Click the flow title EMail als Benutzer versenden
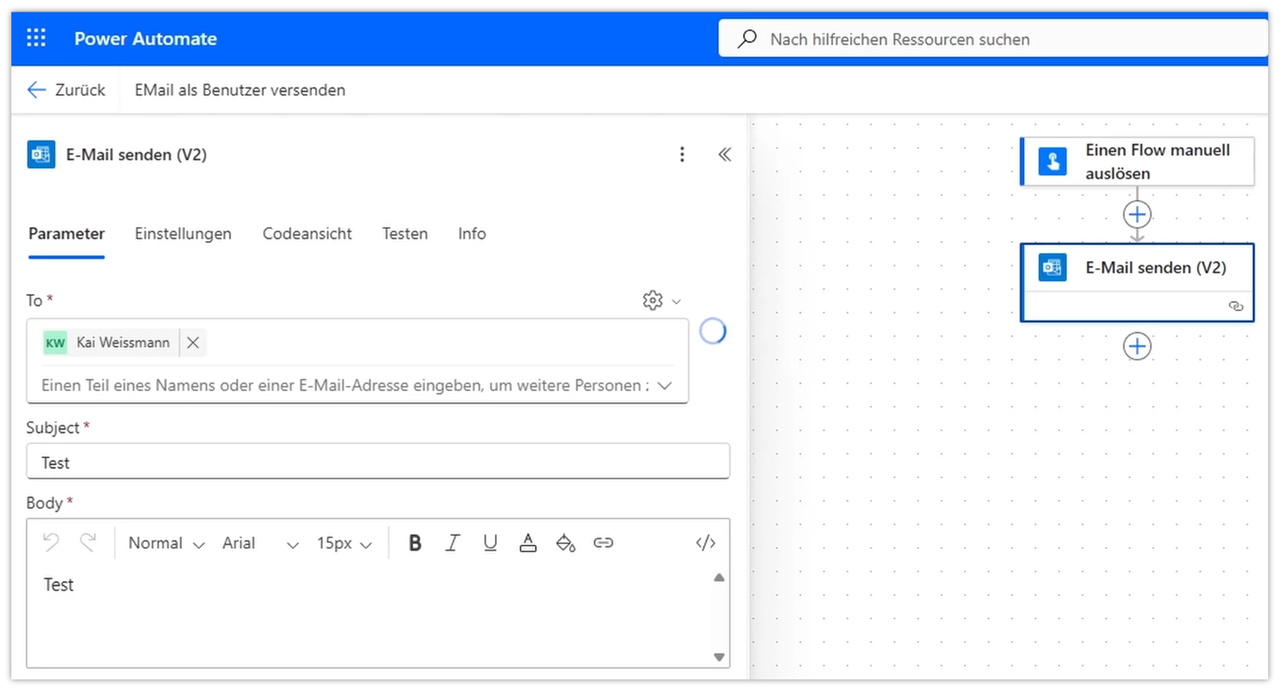This screenshot has width=1280, height=696. pyautogui.click(x=240, y=90)
